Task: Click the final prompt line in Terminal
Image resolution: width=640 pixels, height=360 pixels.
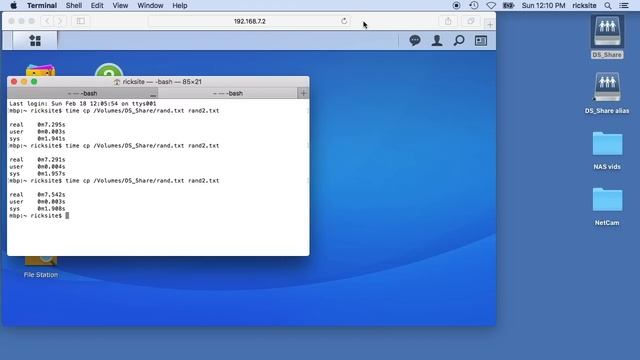Action: [x=39, y=216]
